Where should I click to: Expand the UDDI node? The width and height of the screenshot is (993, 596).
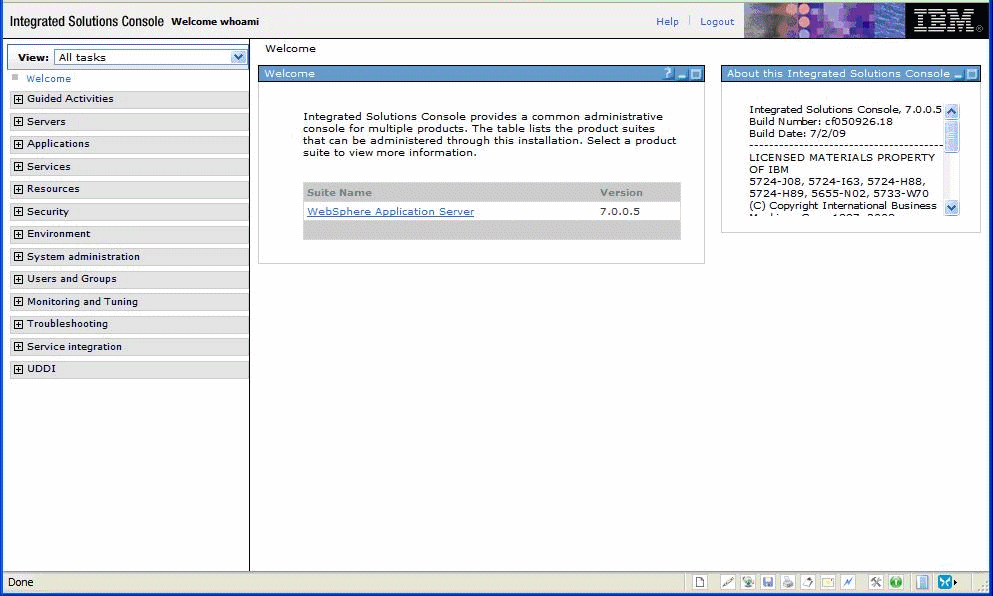[x=18, y=369]
